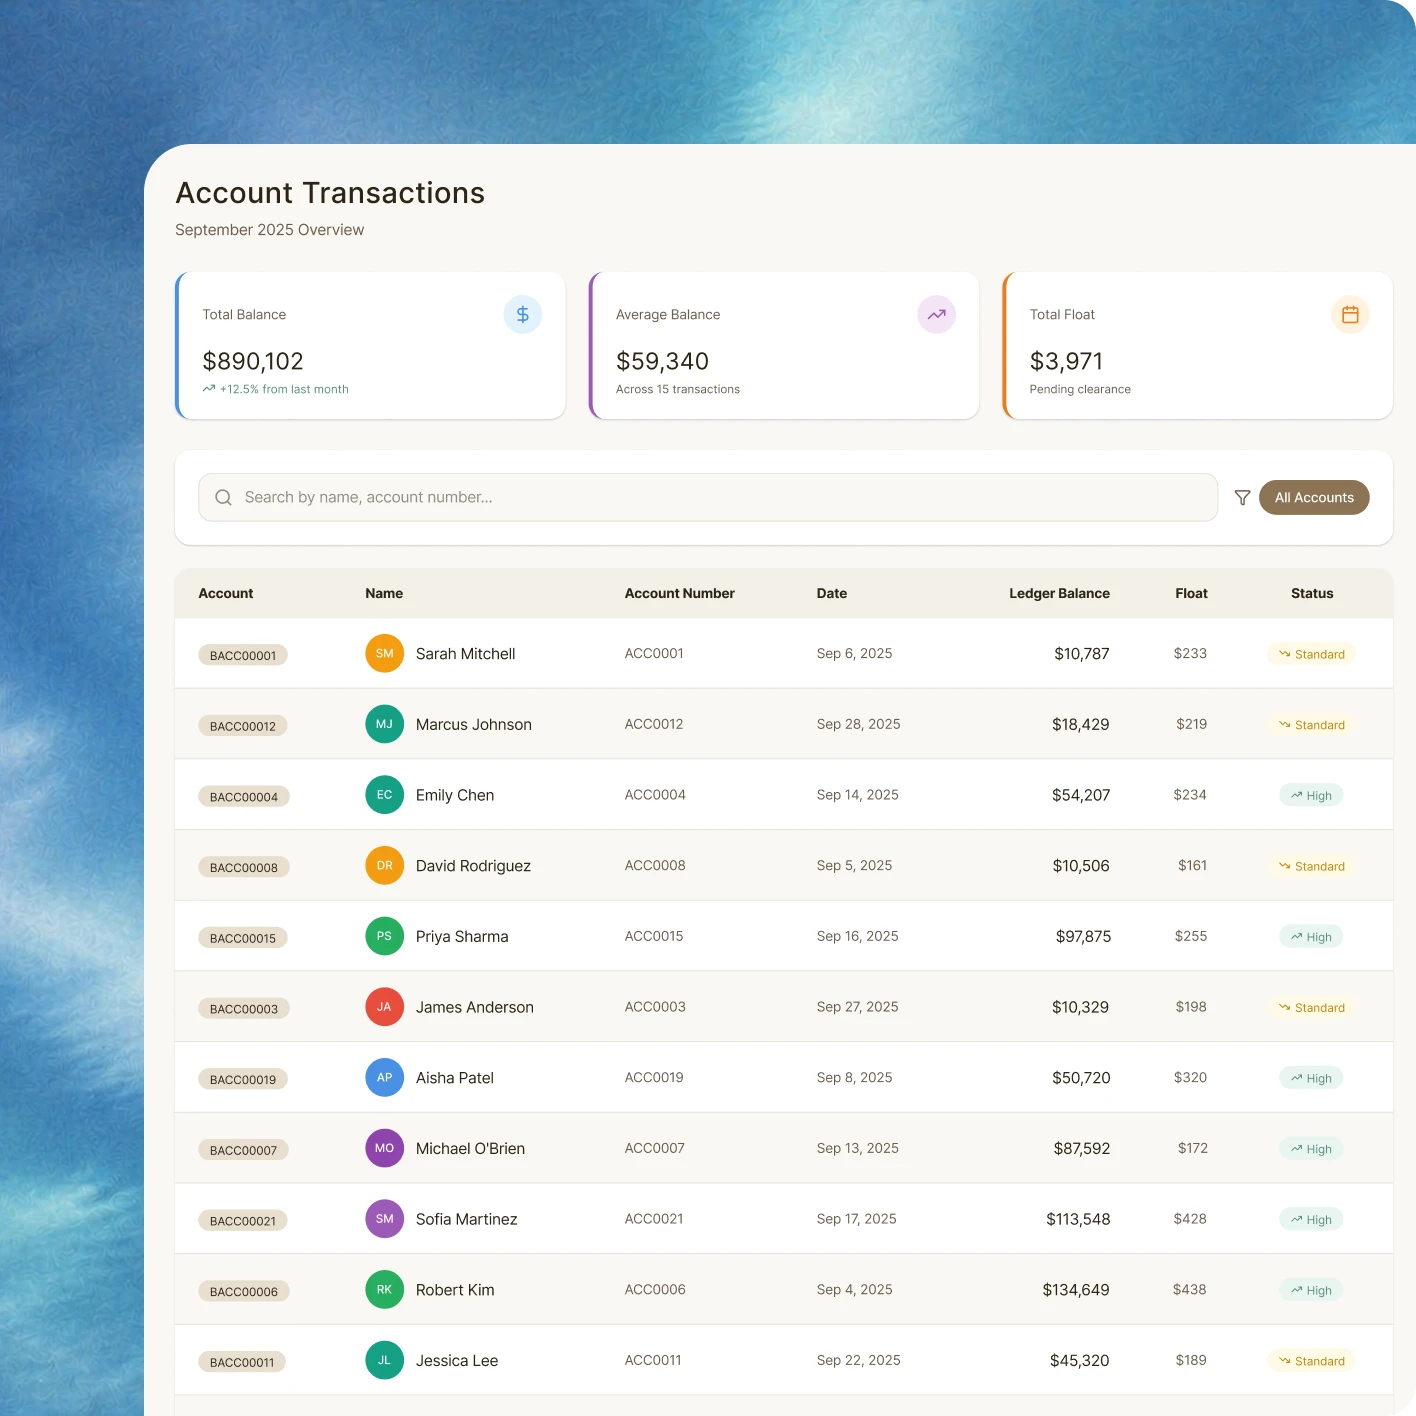Click Sarah Mitchell's Standard status badge
This screenshot has width=1416, height=1416.
(x=1311, y=654)
